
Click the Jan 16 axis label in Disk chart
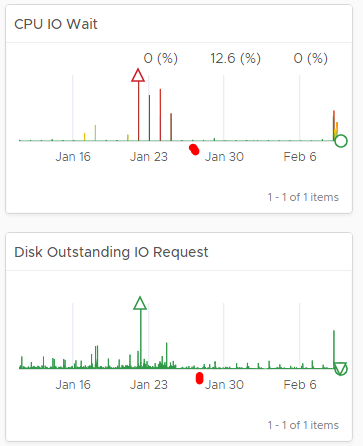[73, 385]
